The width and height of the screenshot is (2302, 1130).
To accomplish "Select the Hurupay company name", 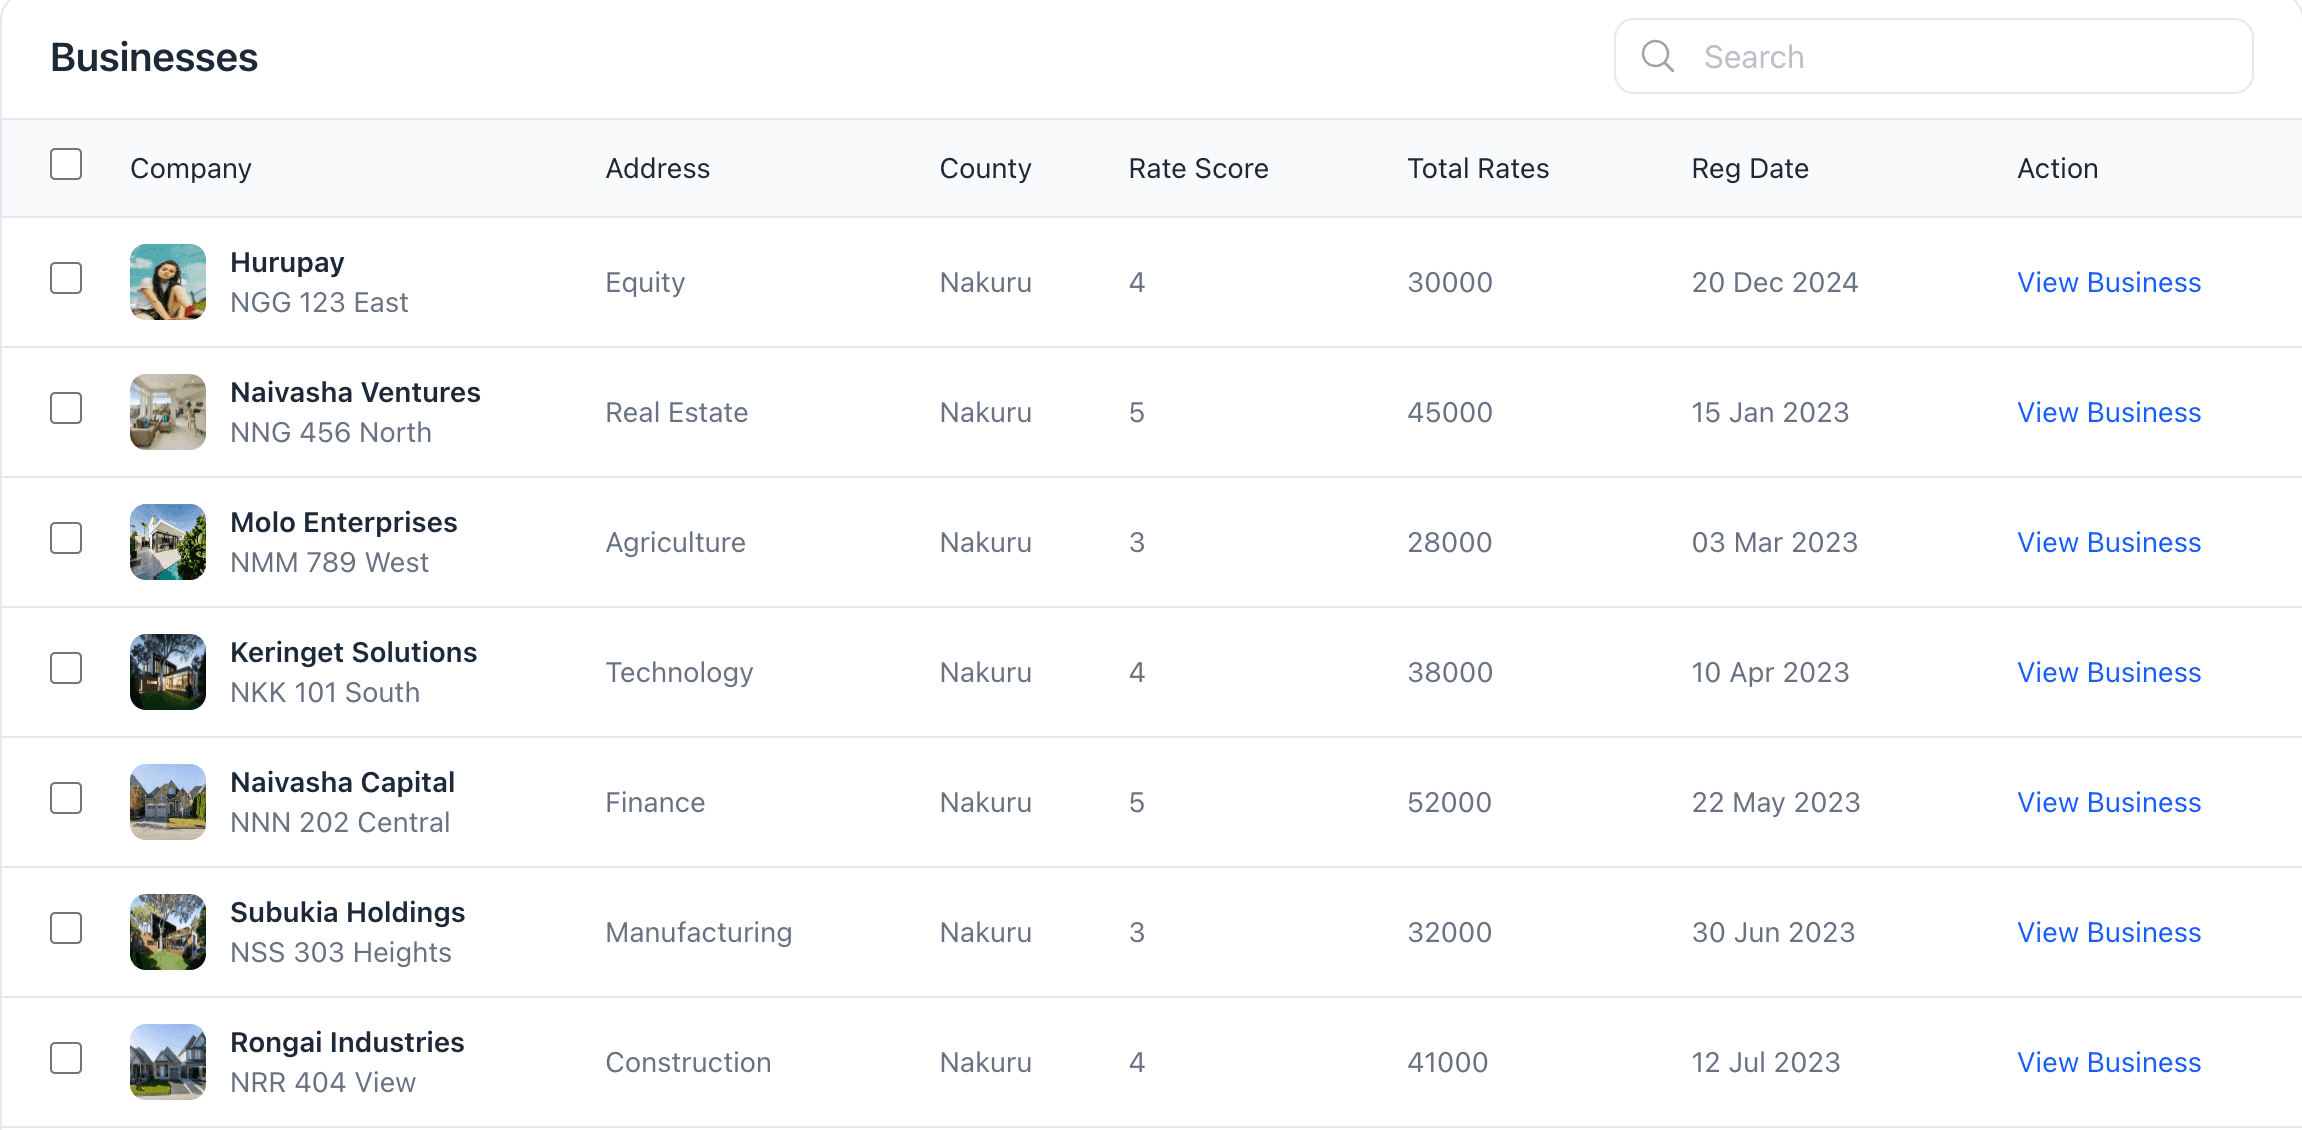I will (x=287, y=263).
